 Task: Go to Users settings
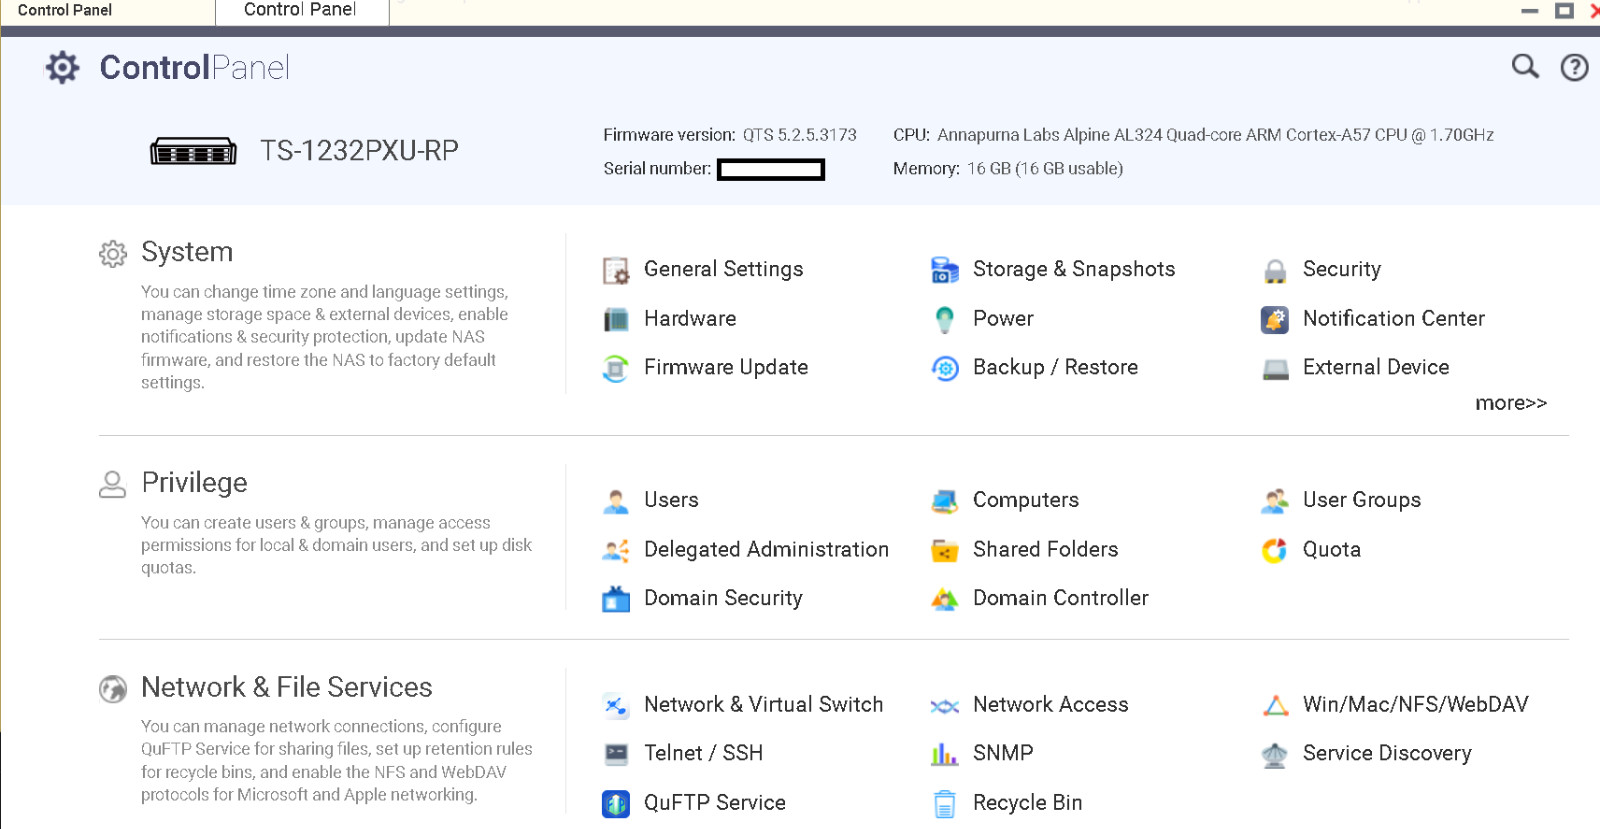pyautogui.click(x=671, y=500)
